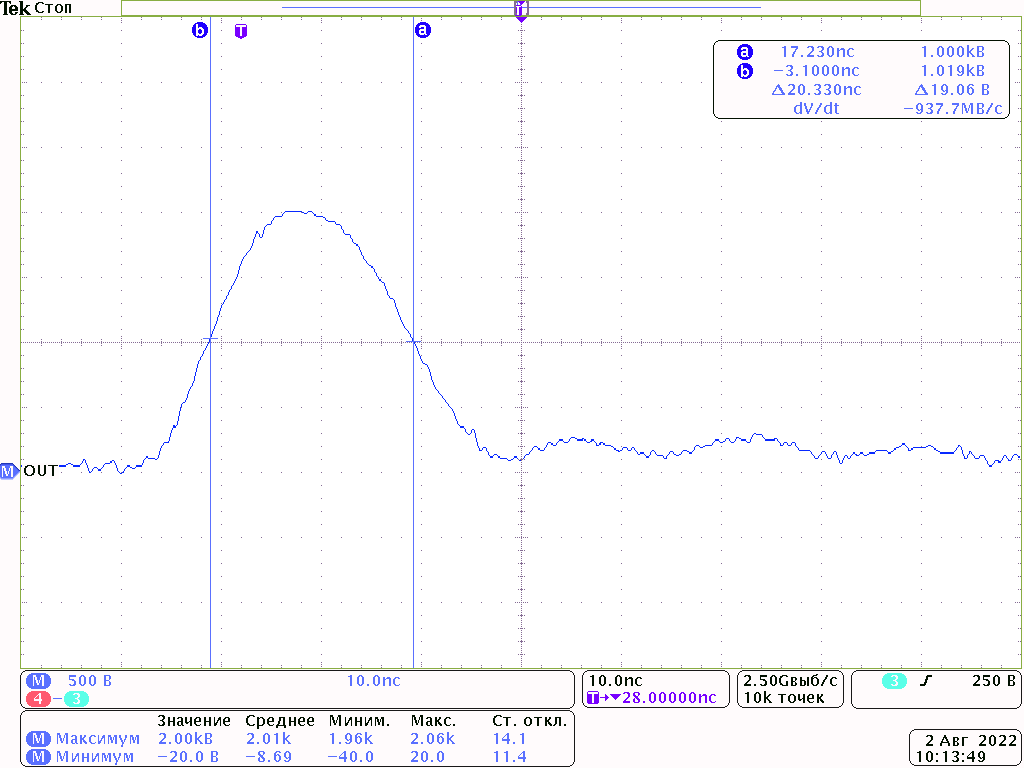Image resolution: width=1024 pixels, height=768 pixels.
Task: Click the cursor b icon in the readout
Action: pos(743,71)
